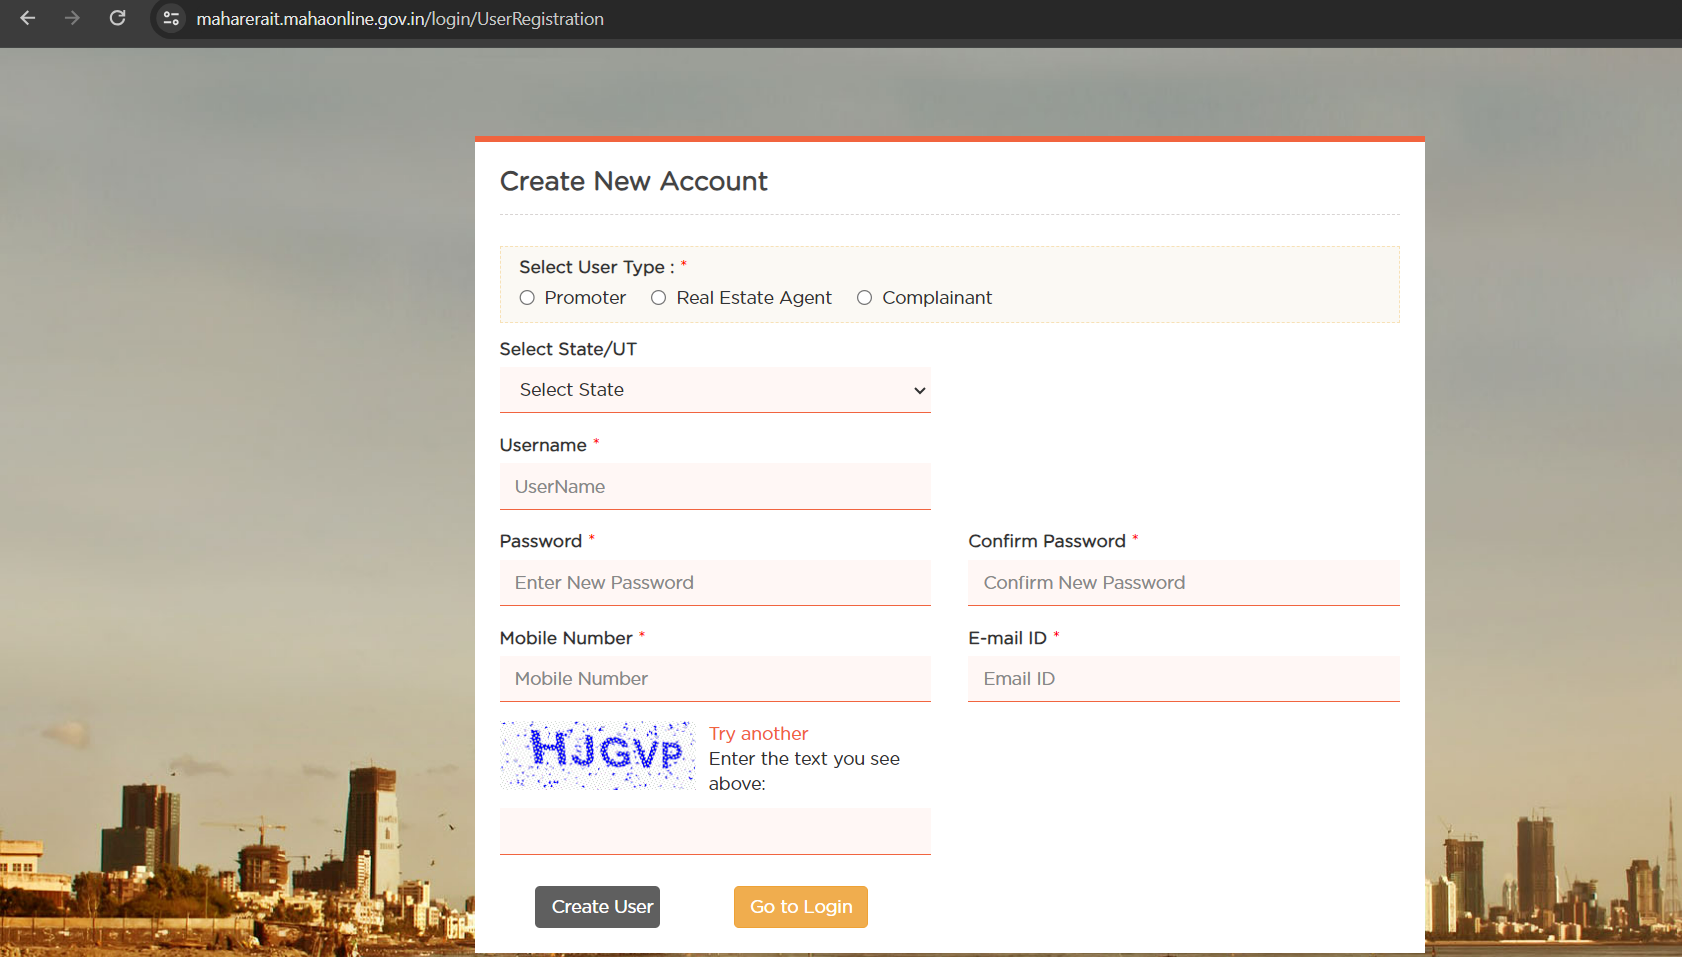Reload the page with refresh icon
The width and height of the screenshot is (1682, 957).
click(117, 18)
